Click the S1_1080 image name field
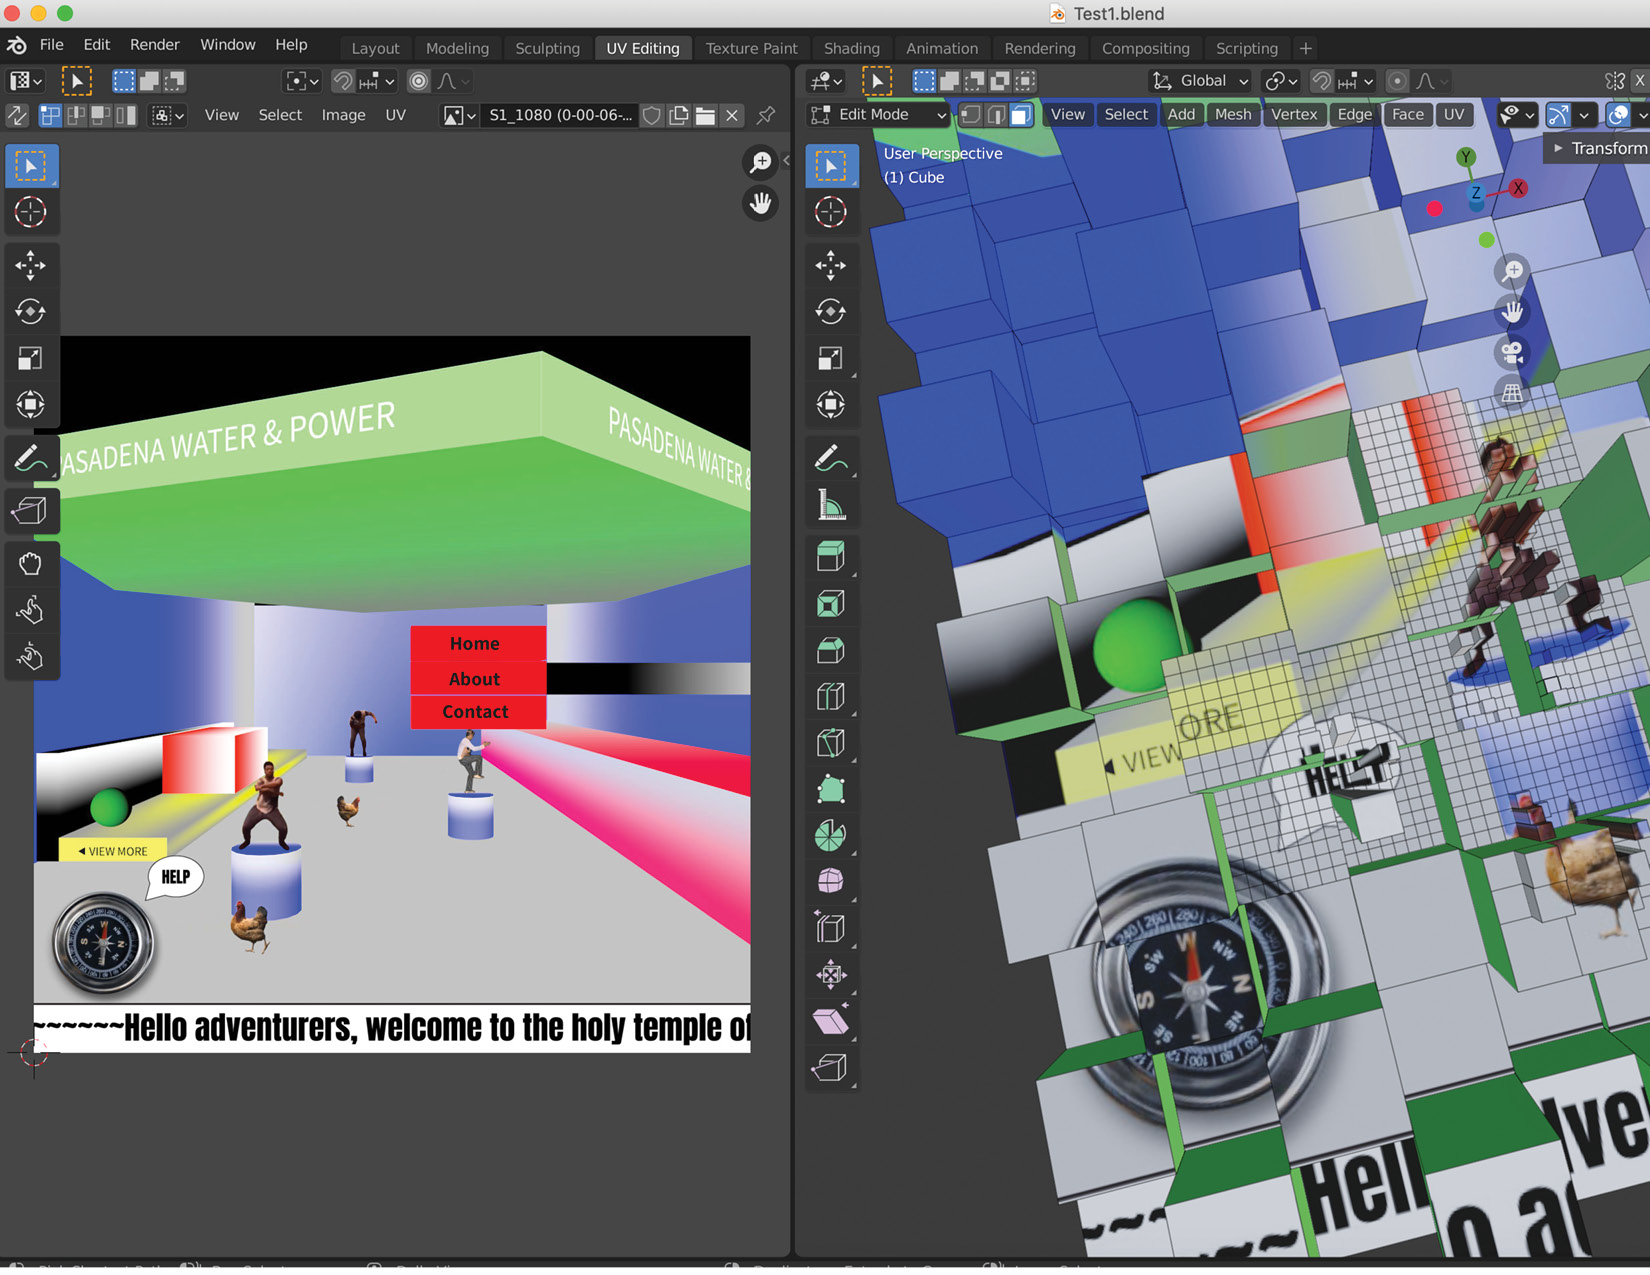 pyautogui.click(x=559, y=115)
